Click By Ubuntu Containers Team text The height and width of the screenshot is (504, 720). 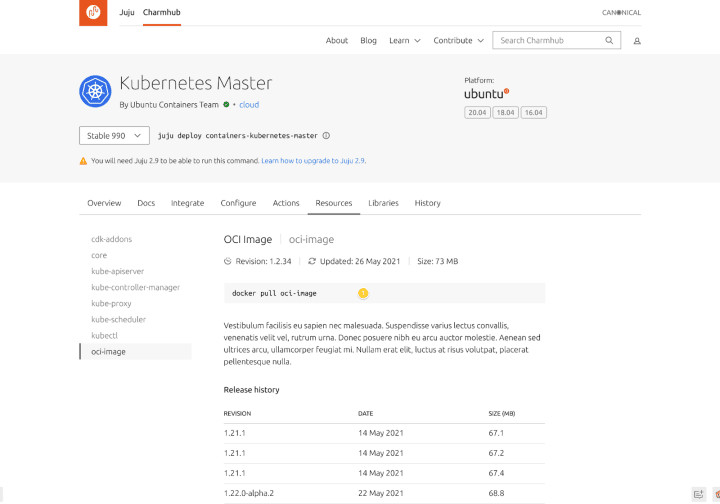(169, 105)
